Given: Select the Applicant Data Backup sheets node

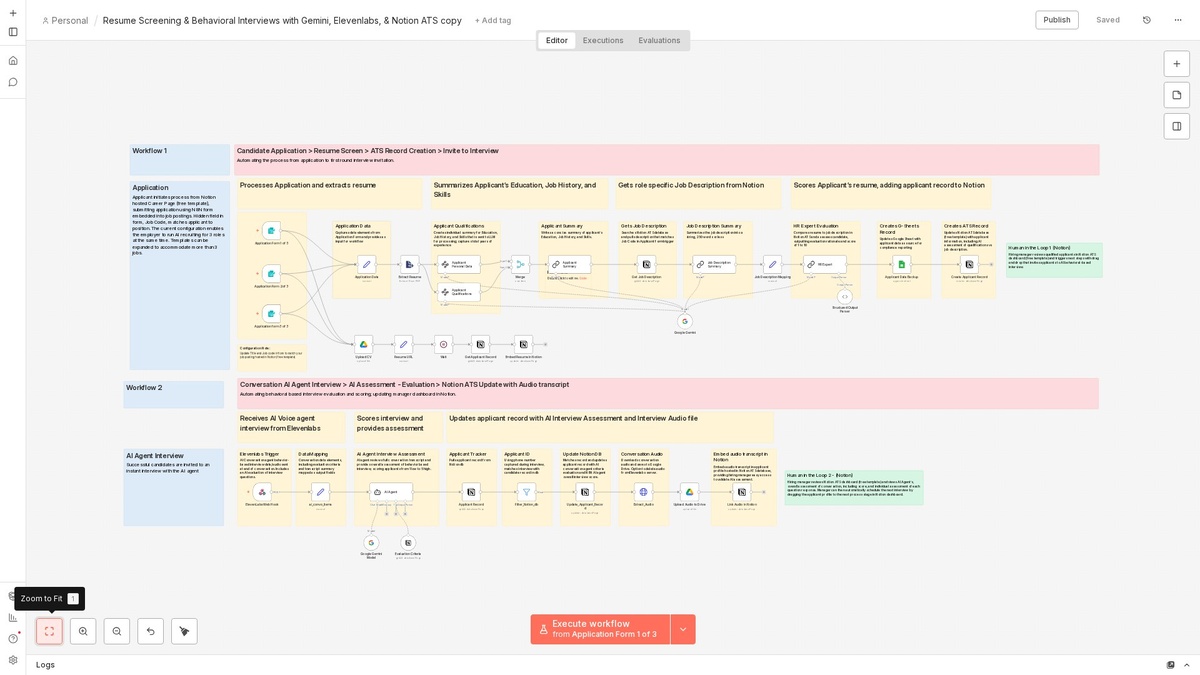Looking at the screenshot, I should pyautogui.click(x=901, y=265).
